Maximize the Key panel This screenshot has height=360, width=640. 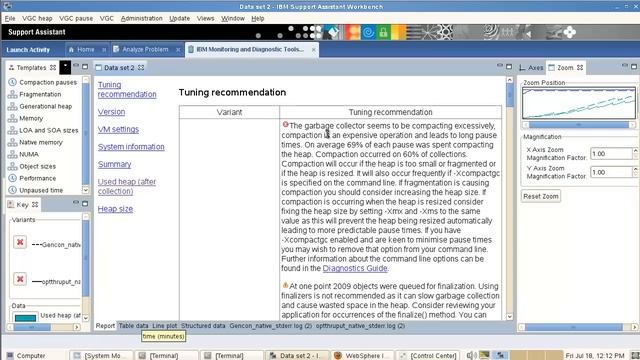pos(85,203)
